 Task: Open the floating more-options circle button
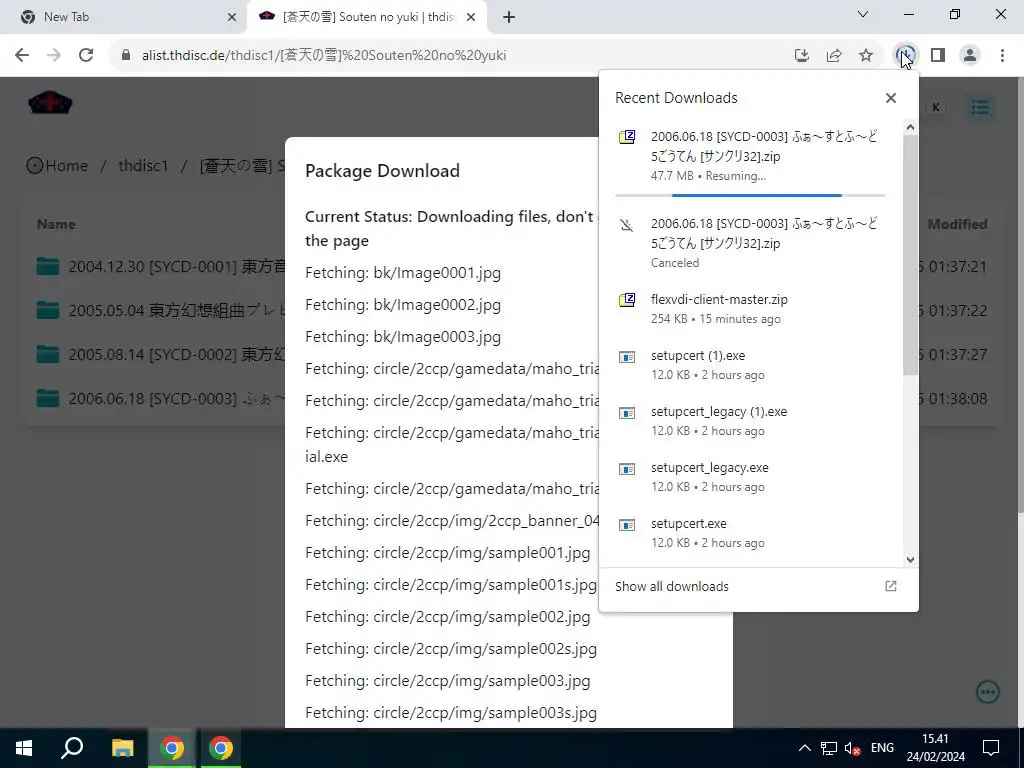[x=988, y=692]
